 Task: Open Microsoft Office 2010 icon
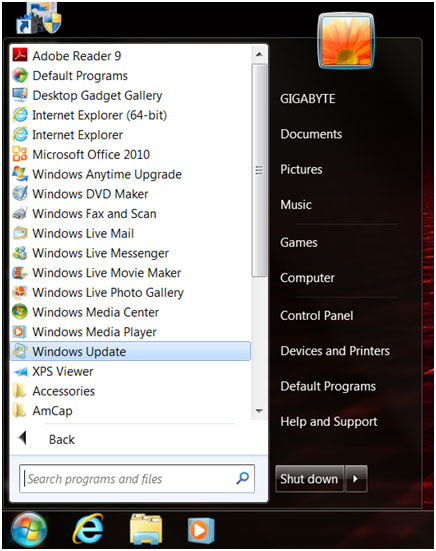point(20,154)
